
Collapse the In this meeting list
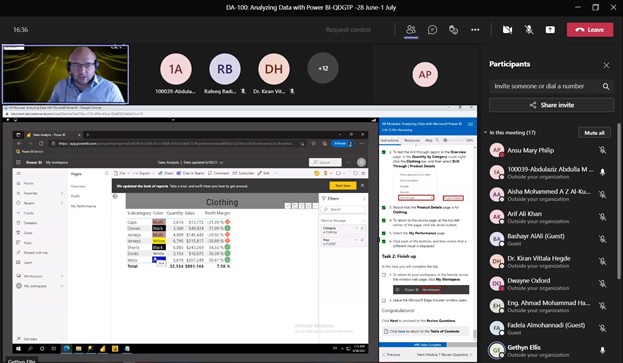[x=485, y=133]
